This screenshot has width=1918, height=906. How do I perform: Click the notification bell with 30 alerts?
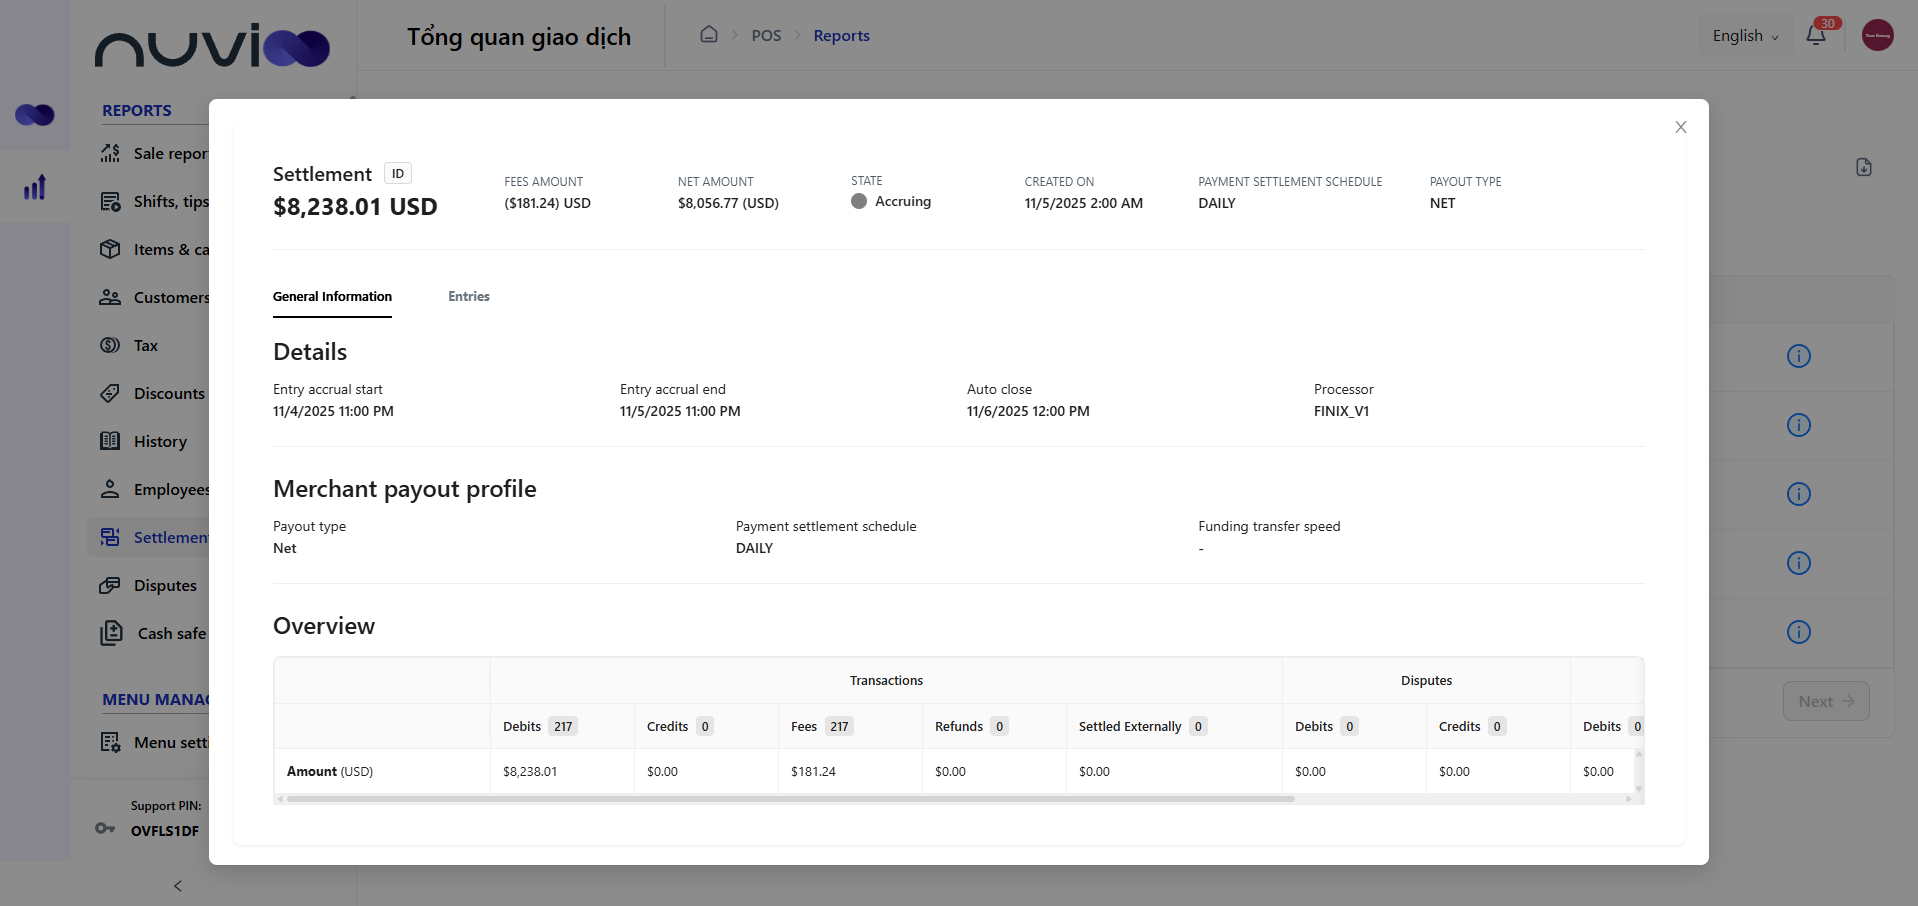[x=1815, y=35]
